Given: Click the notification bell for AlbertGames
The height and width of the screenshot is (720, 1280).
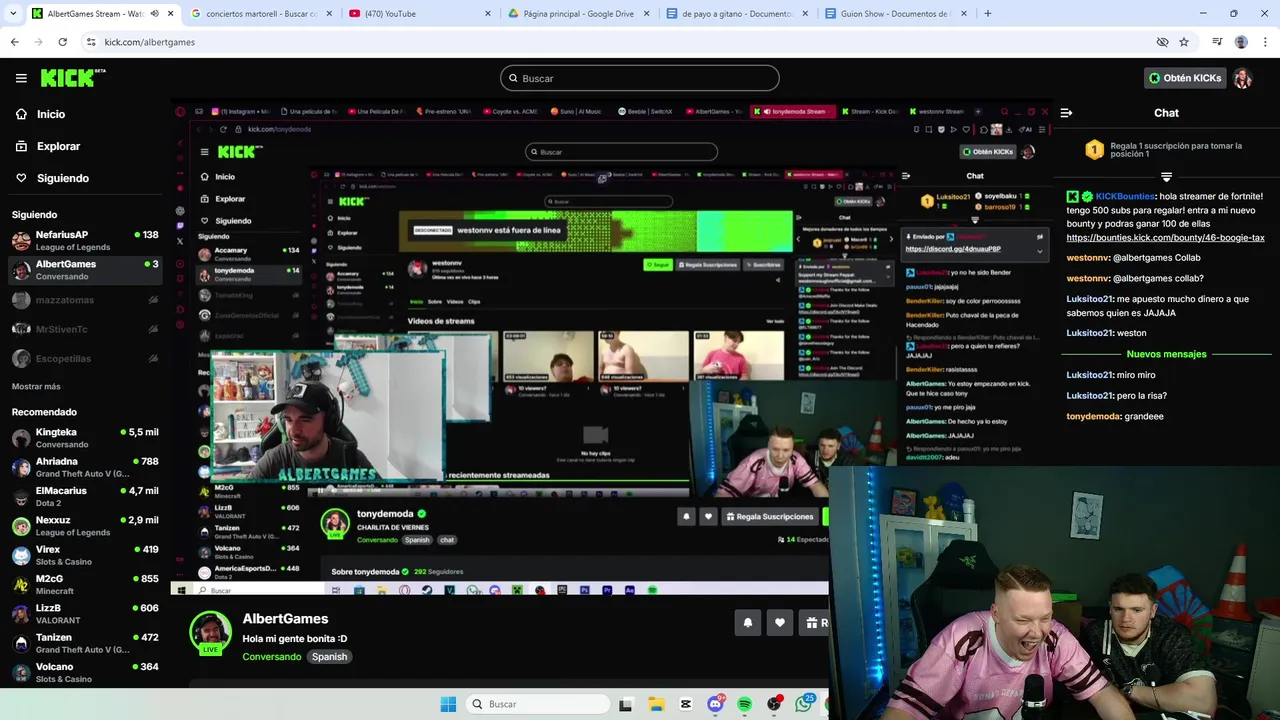Looking at the screenshot, I should tap(747, 622).
